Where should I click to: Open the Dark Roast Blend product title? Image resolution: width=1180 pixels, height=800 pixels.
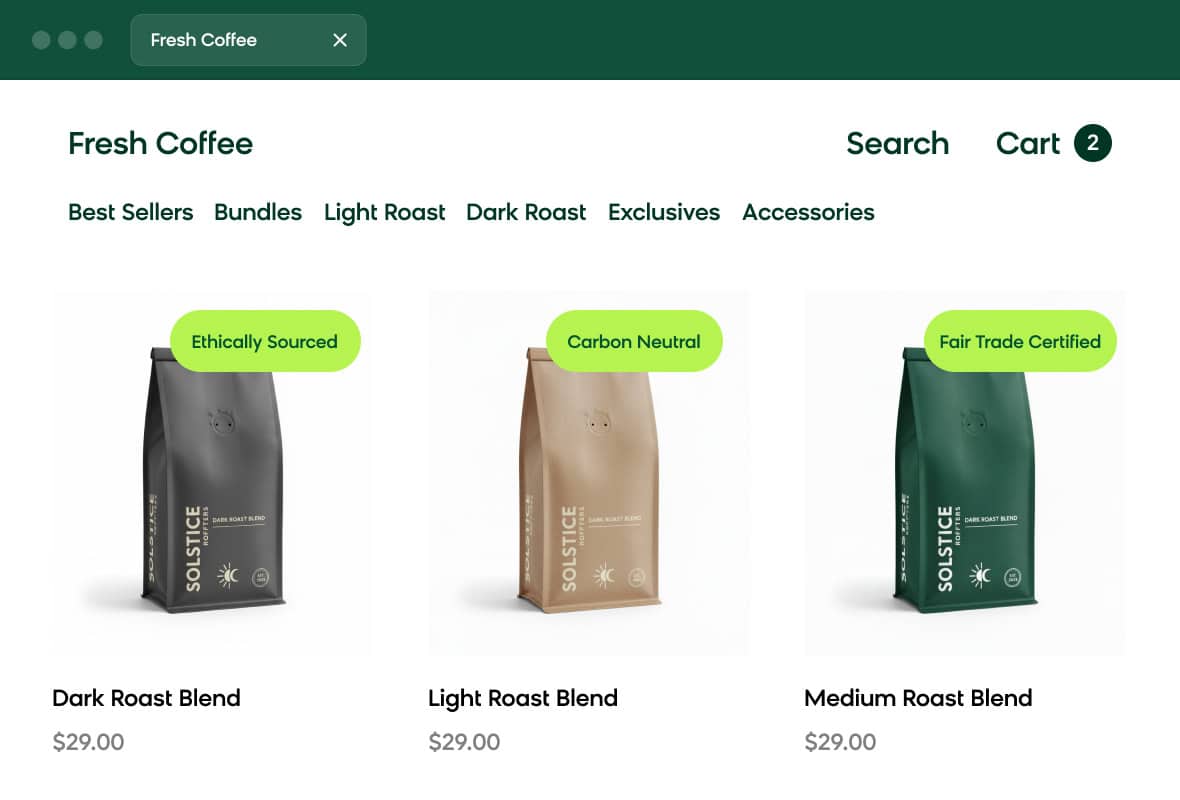pos(146,698)
